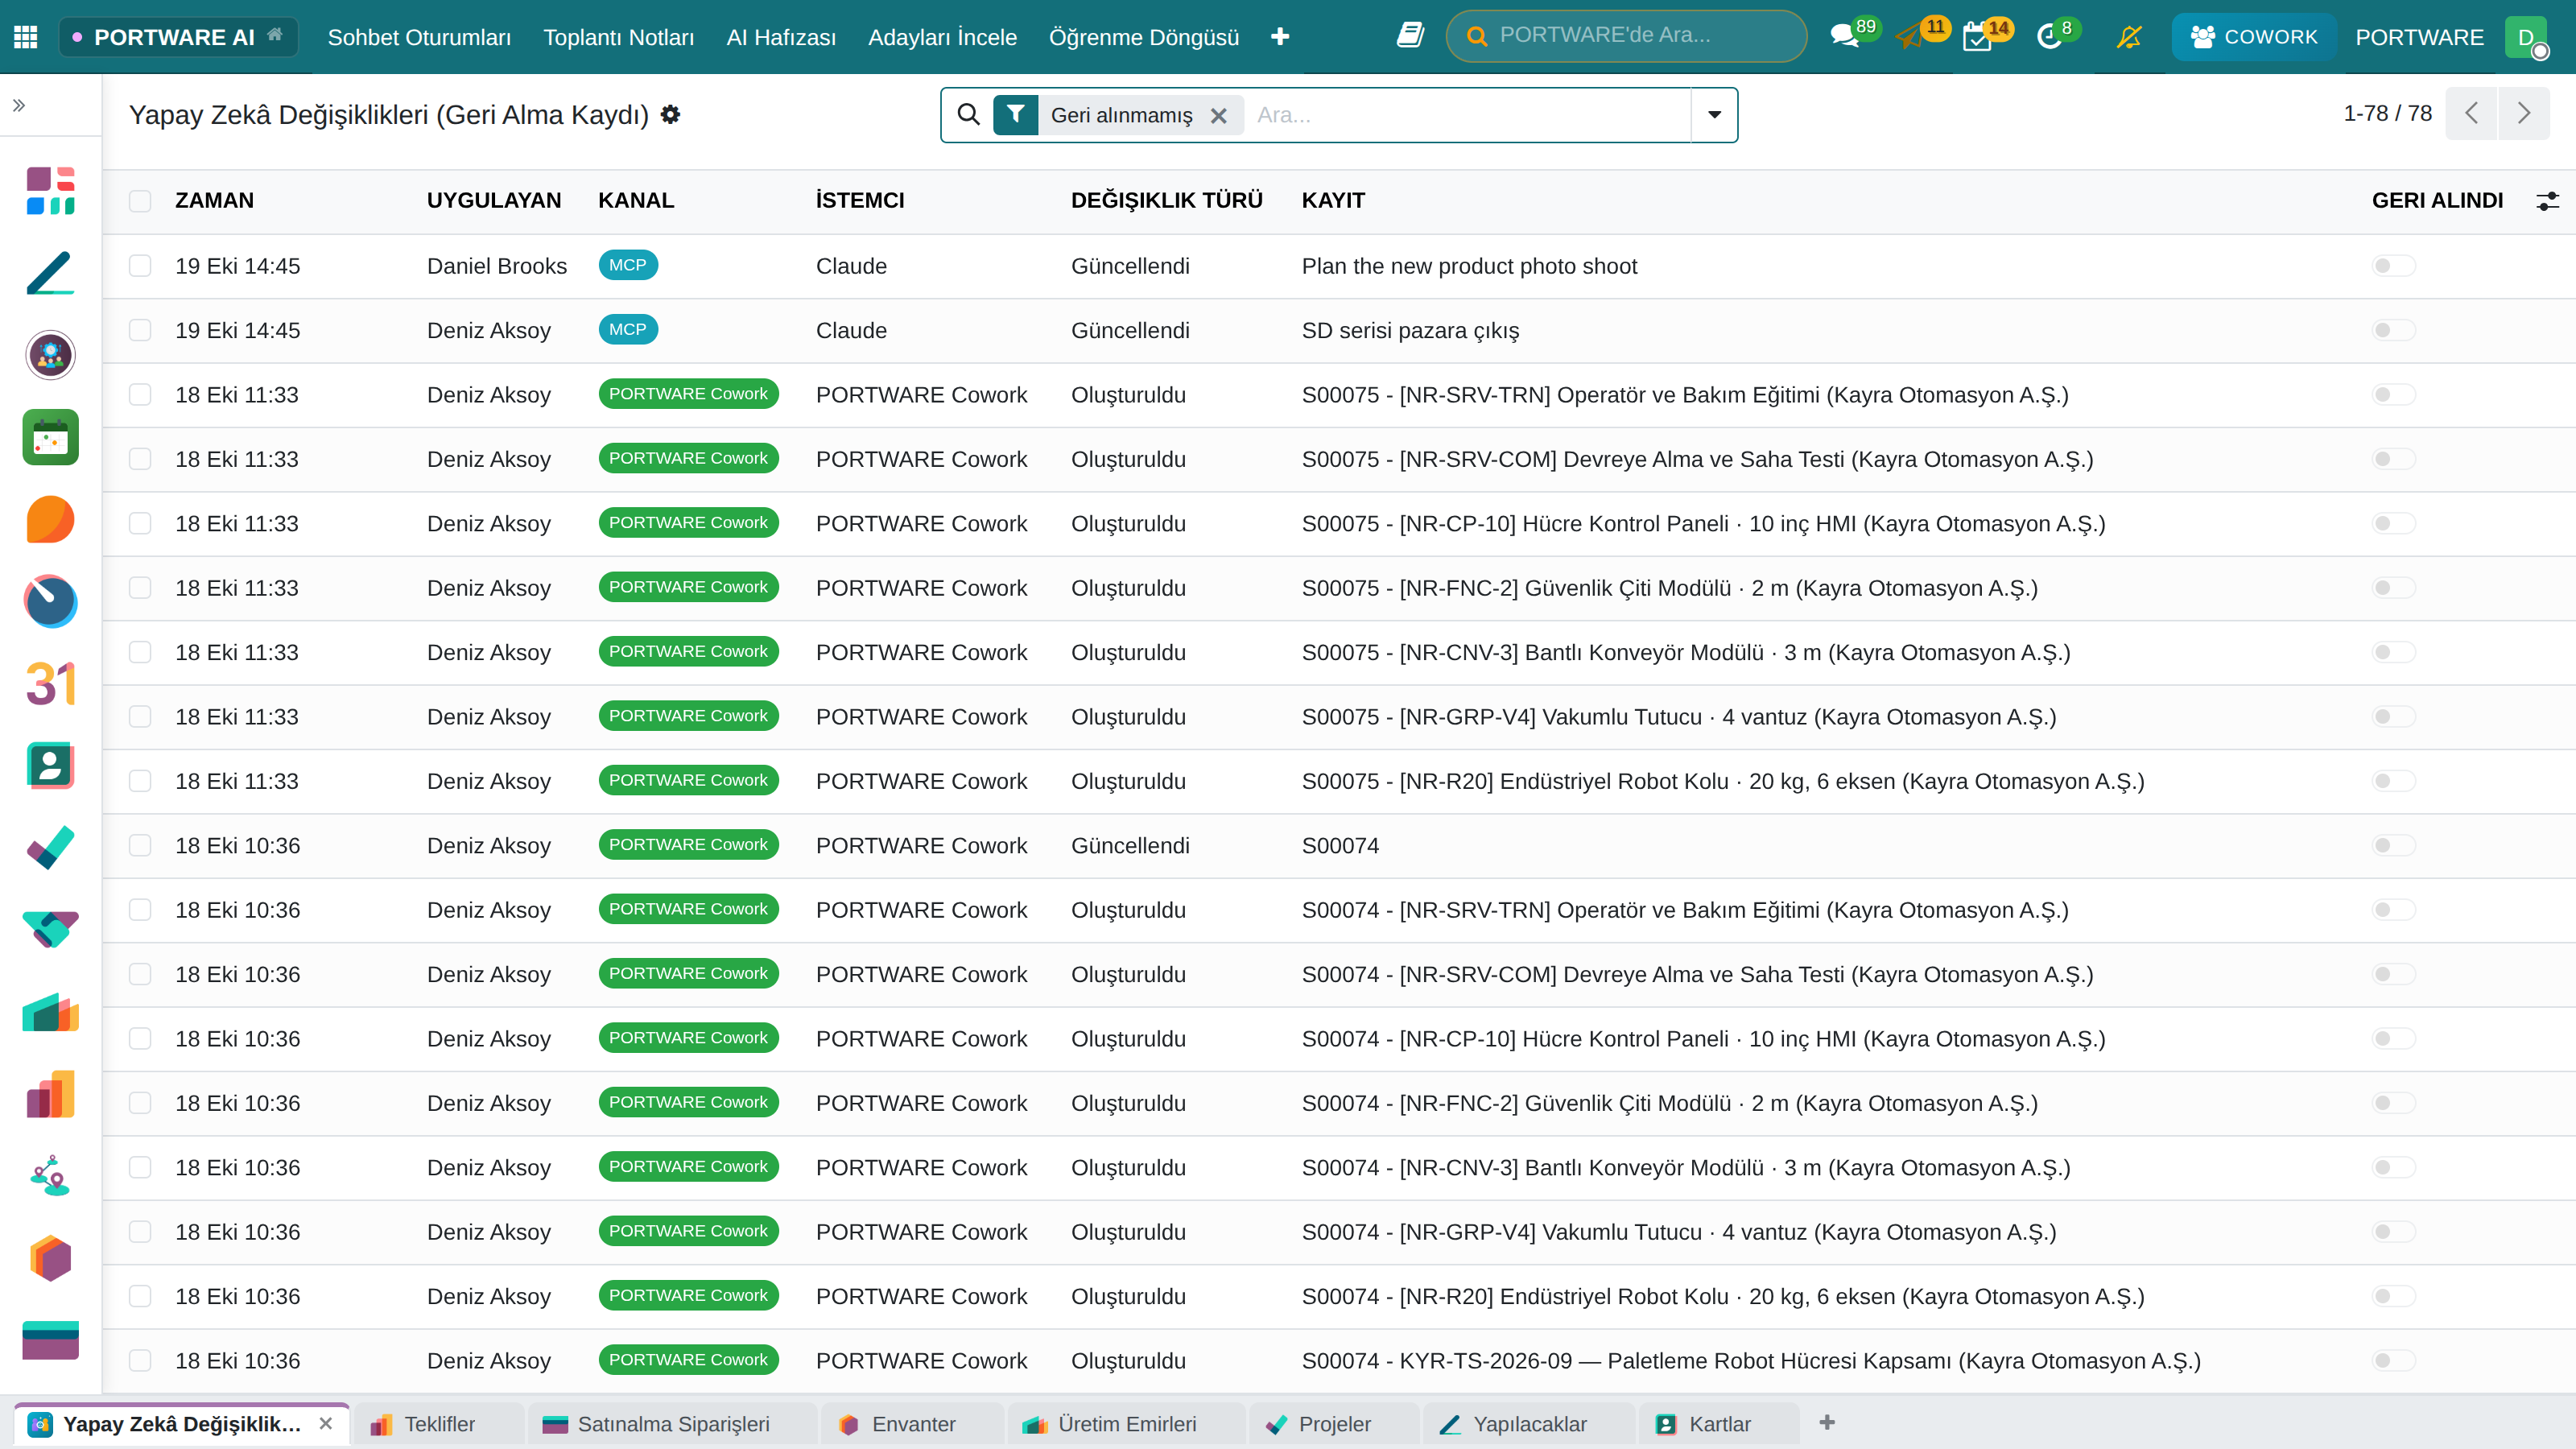Open the green calendar app in sidebar
This screenshot has height=1449, width=2576.
click(50, 437)
